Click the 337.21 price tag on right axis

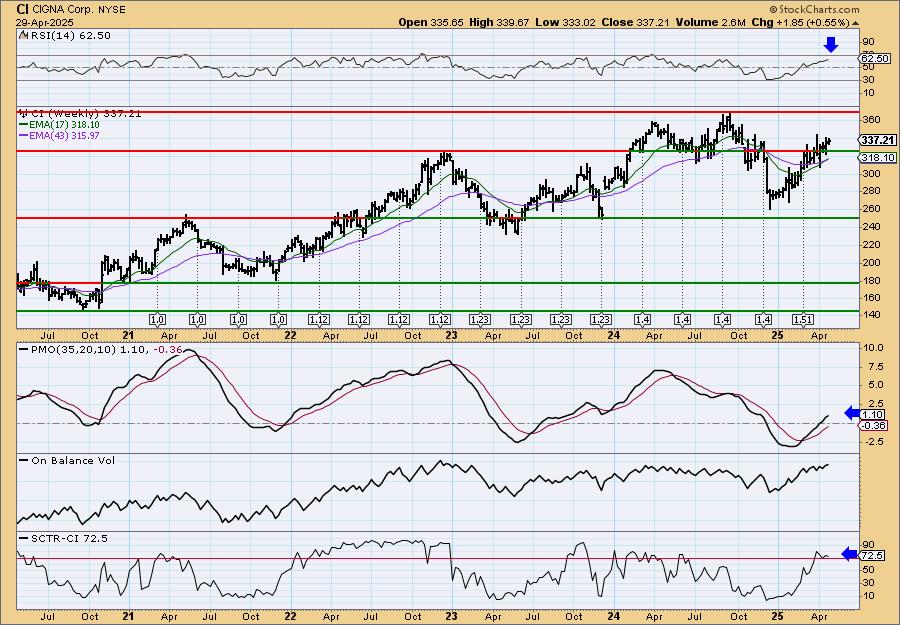tap(878, 140)
